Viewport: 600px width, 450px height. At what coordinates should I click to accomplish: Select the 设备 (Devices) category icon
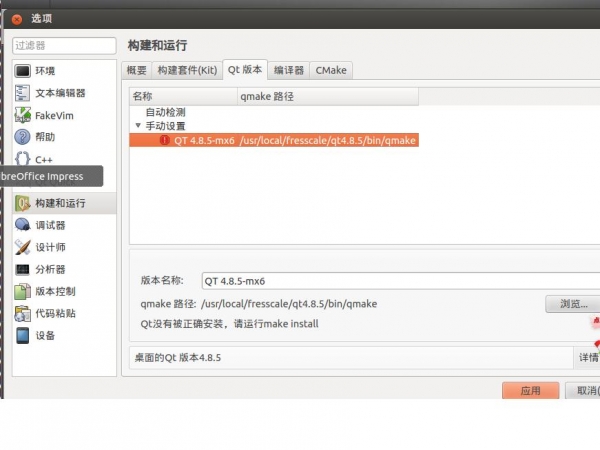pos(23,335)
